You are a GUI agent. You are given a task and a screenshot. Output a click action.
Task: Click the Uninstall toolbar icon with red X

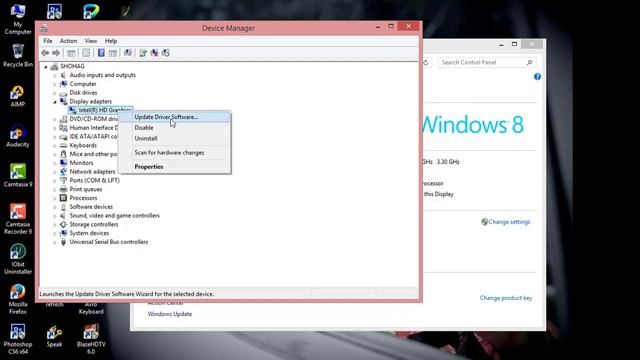pos(154,53)
